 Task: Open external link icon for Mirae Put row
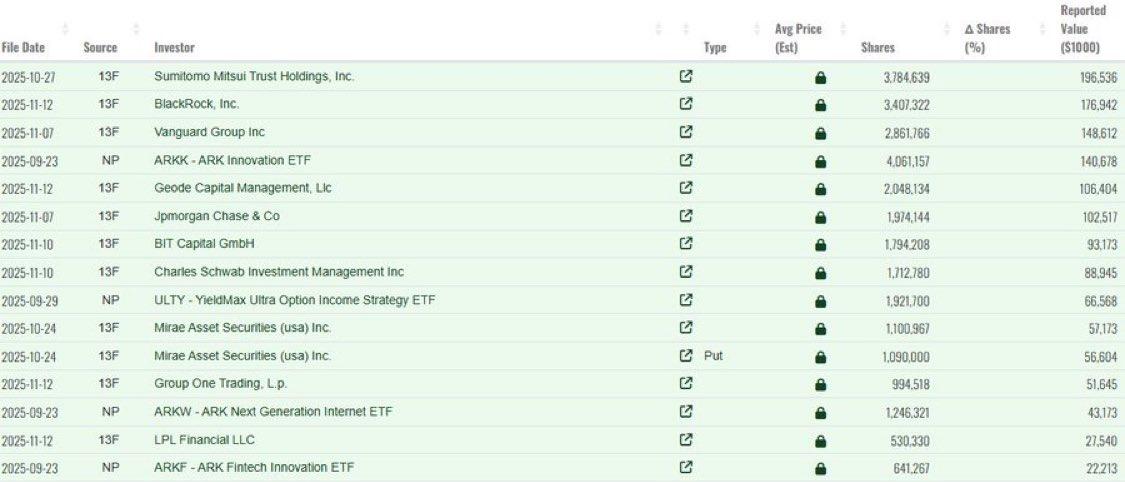click(x=686, y=355)
